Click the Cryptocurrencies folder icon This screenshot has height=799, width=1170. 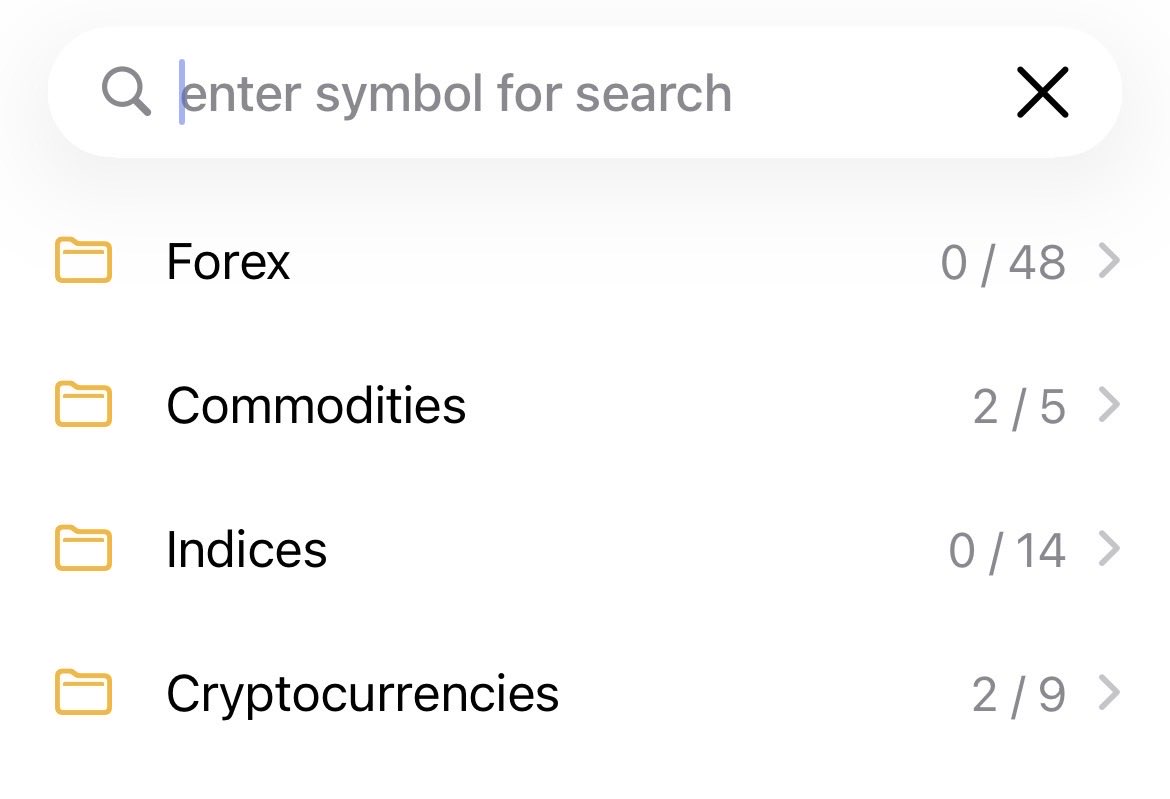(83, 693)
